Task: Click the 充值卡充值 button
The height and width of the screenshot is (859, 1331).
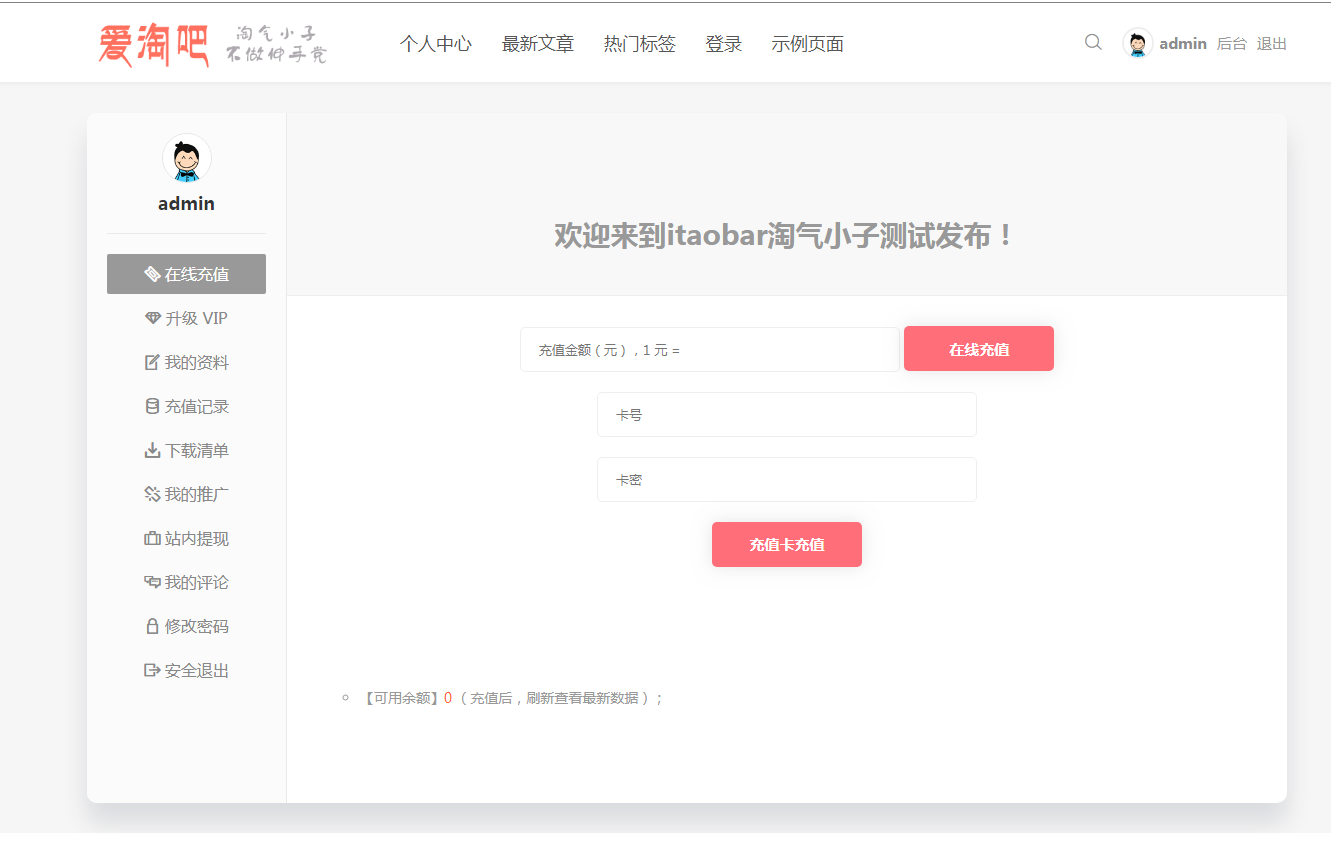Action: [x=787, y=544]
